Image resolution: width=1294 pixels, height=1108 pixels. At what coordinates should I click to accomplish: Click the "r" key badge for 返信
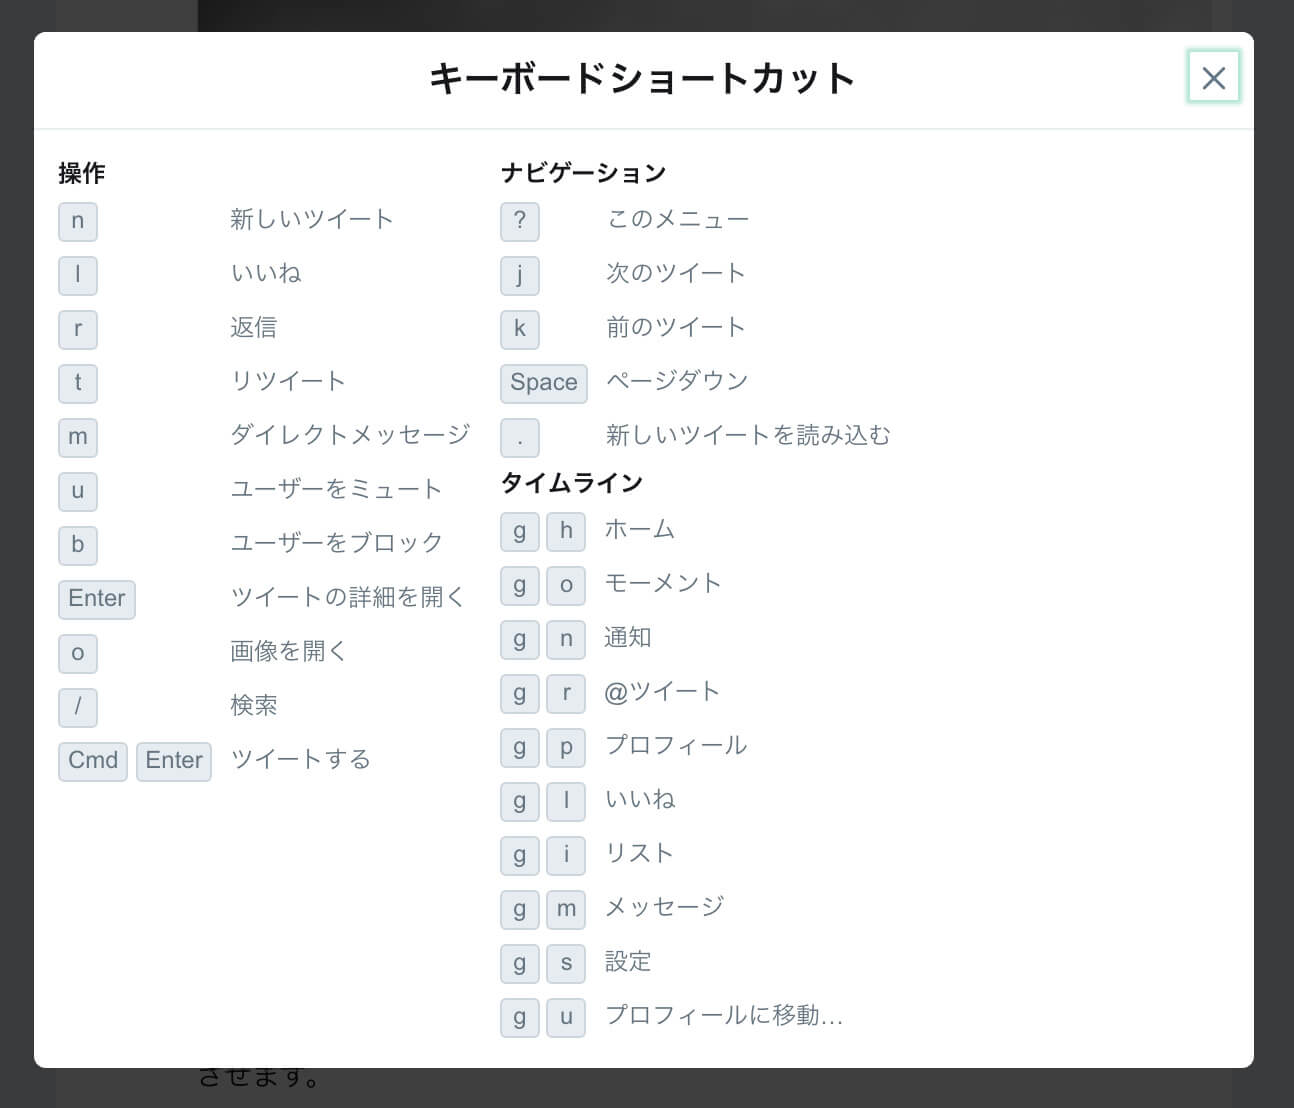pyautogui.click(x=77, y=329)
